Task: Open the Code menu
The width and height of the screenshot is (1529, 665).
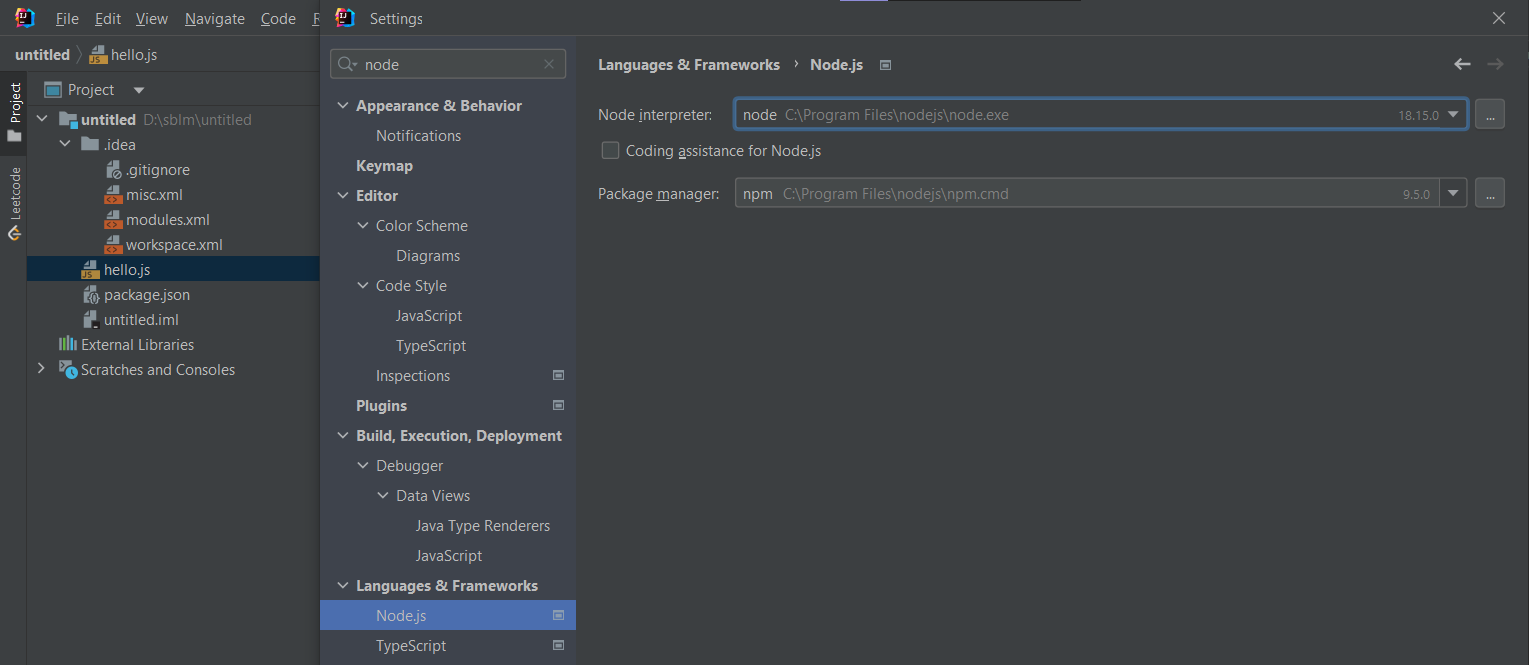Action: click(x=278, y=19)
